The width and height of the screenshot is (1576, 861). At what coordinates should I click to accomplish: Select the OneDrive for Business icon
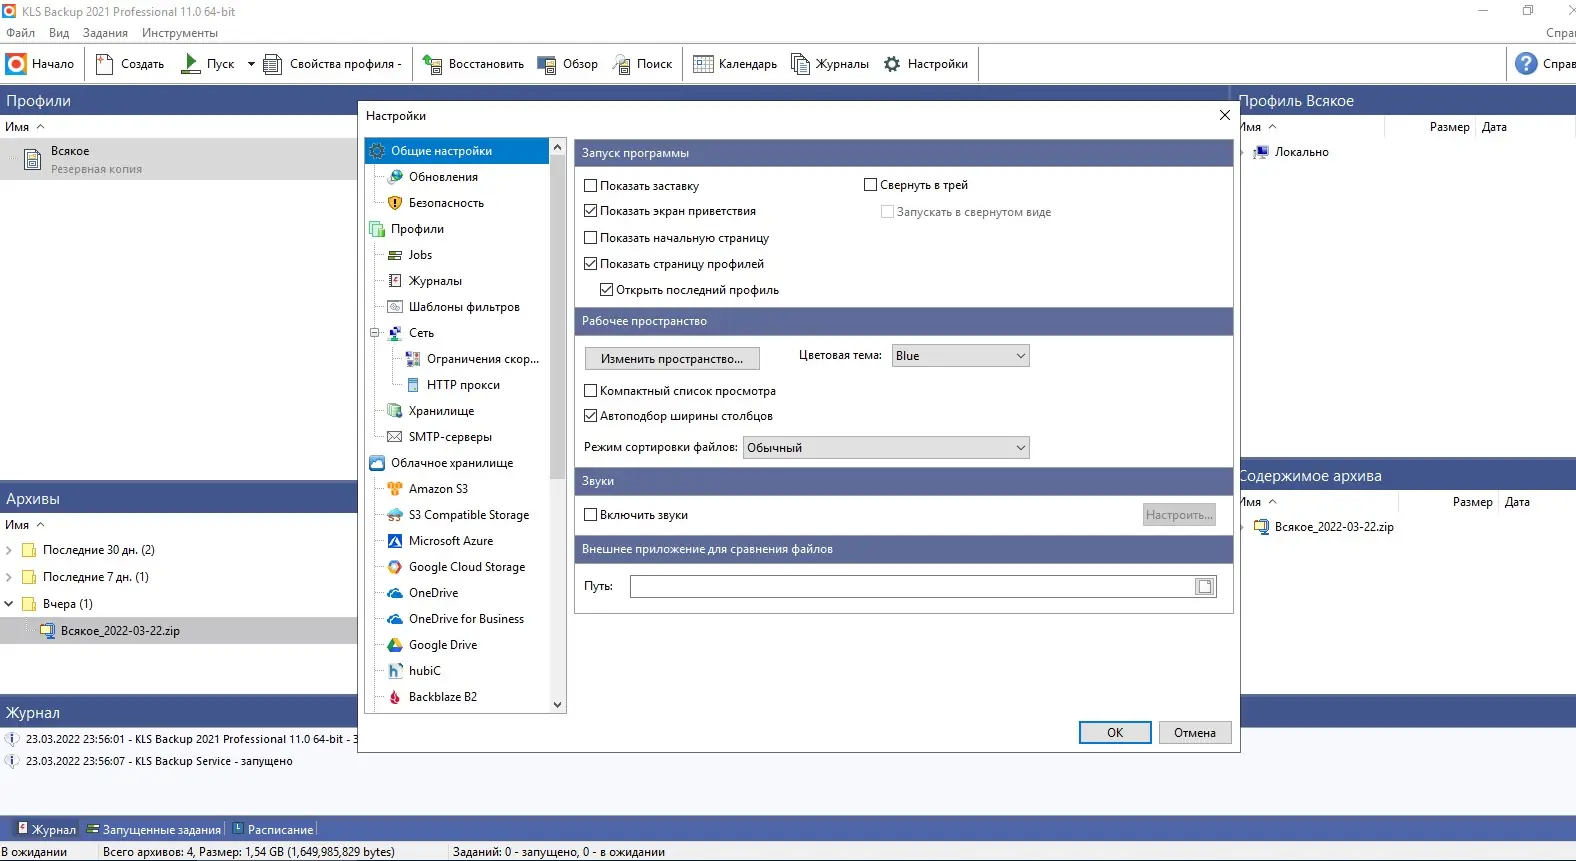tap(395, 619)
